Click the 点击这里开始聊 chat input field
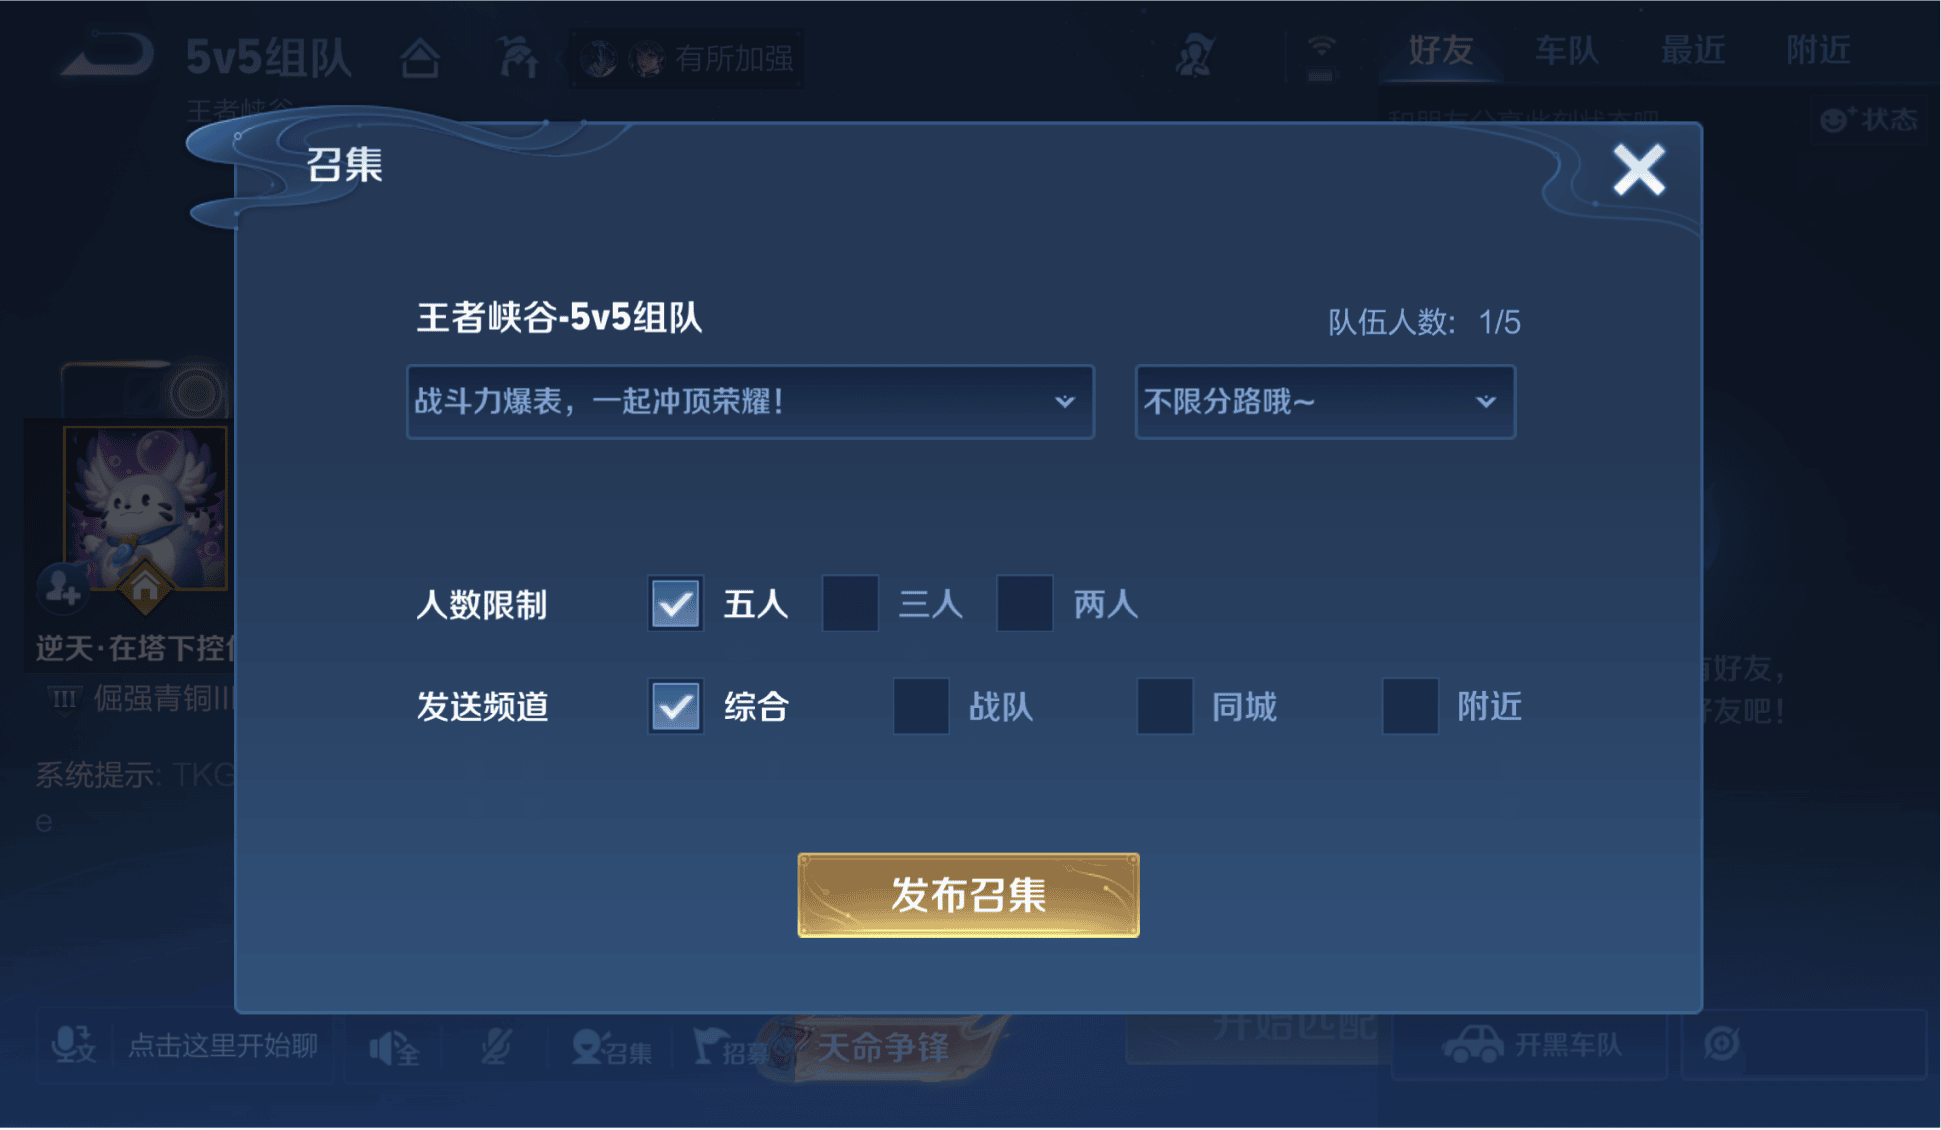 coord(223,1045)
